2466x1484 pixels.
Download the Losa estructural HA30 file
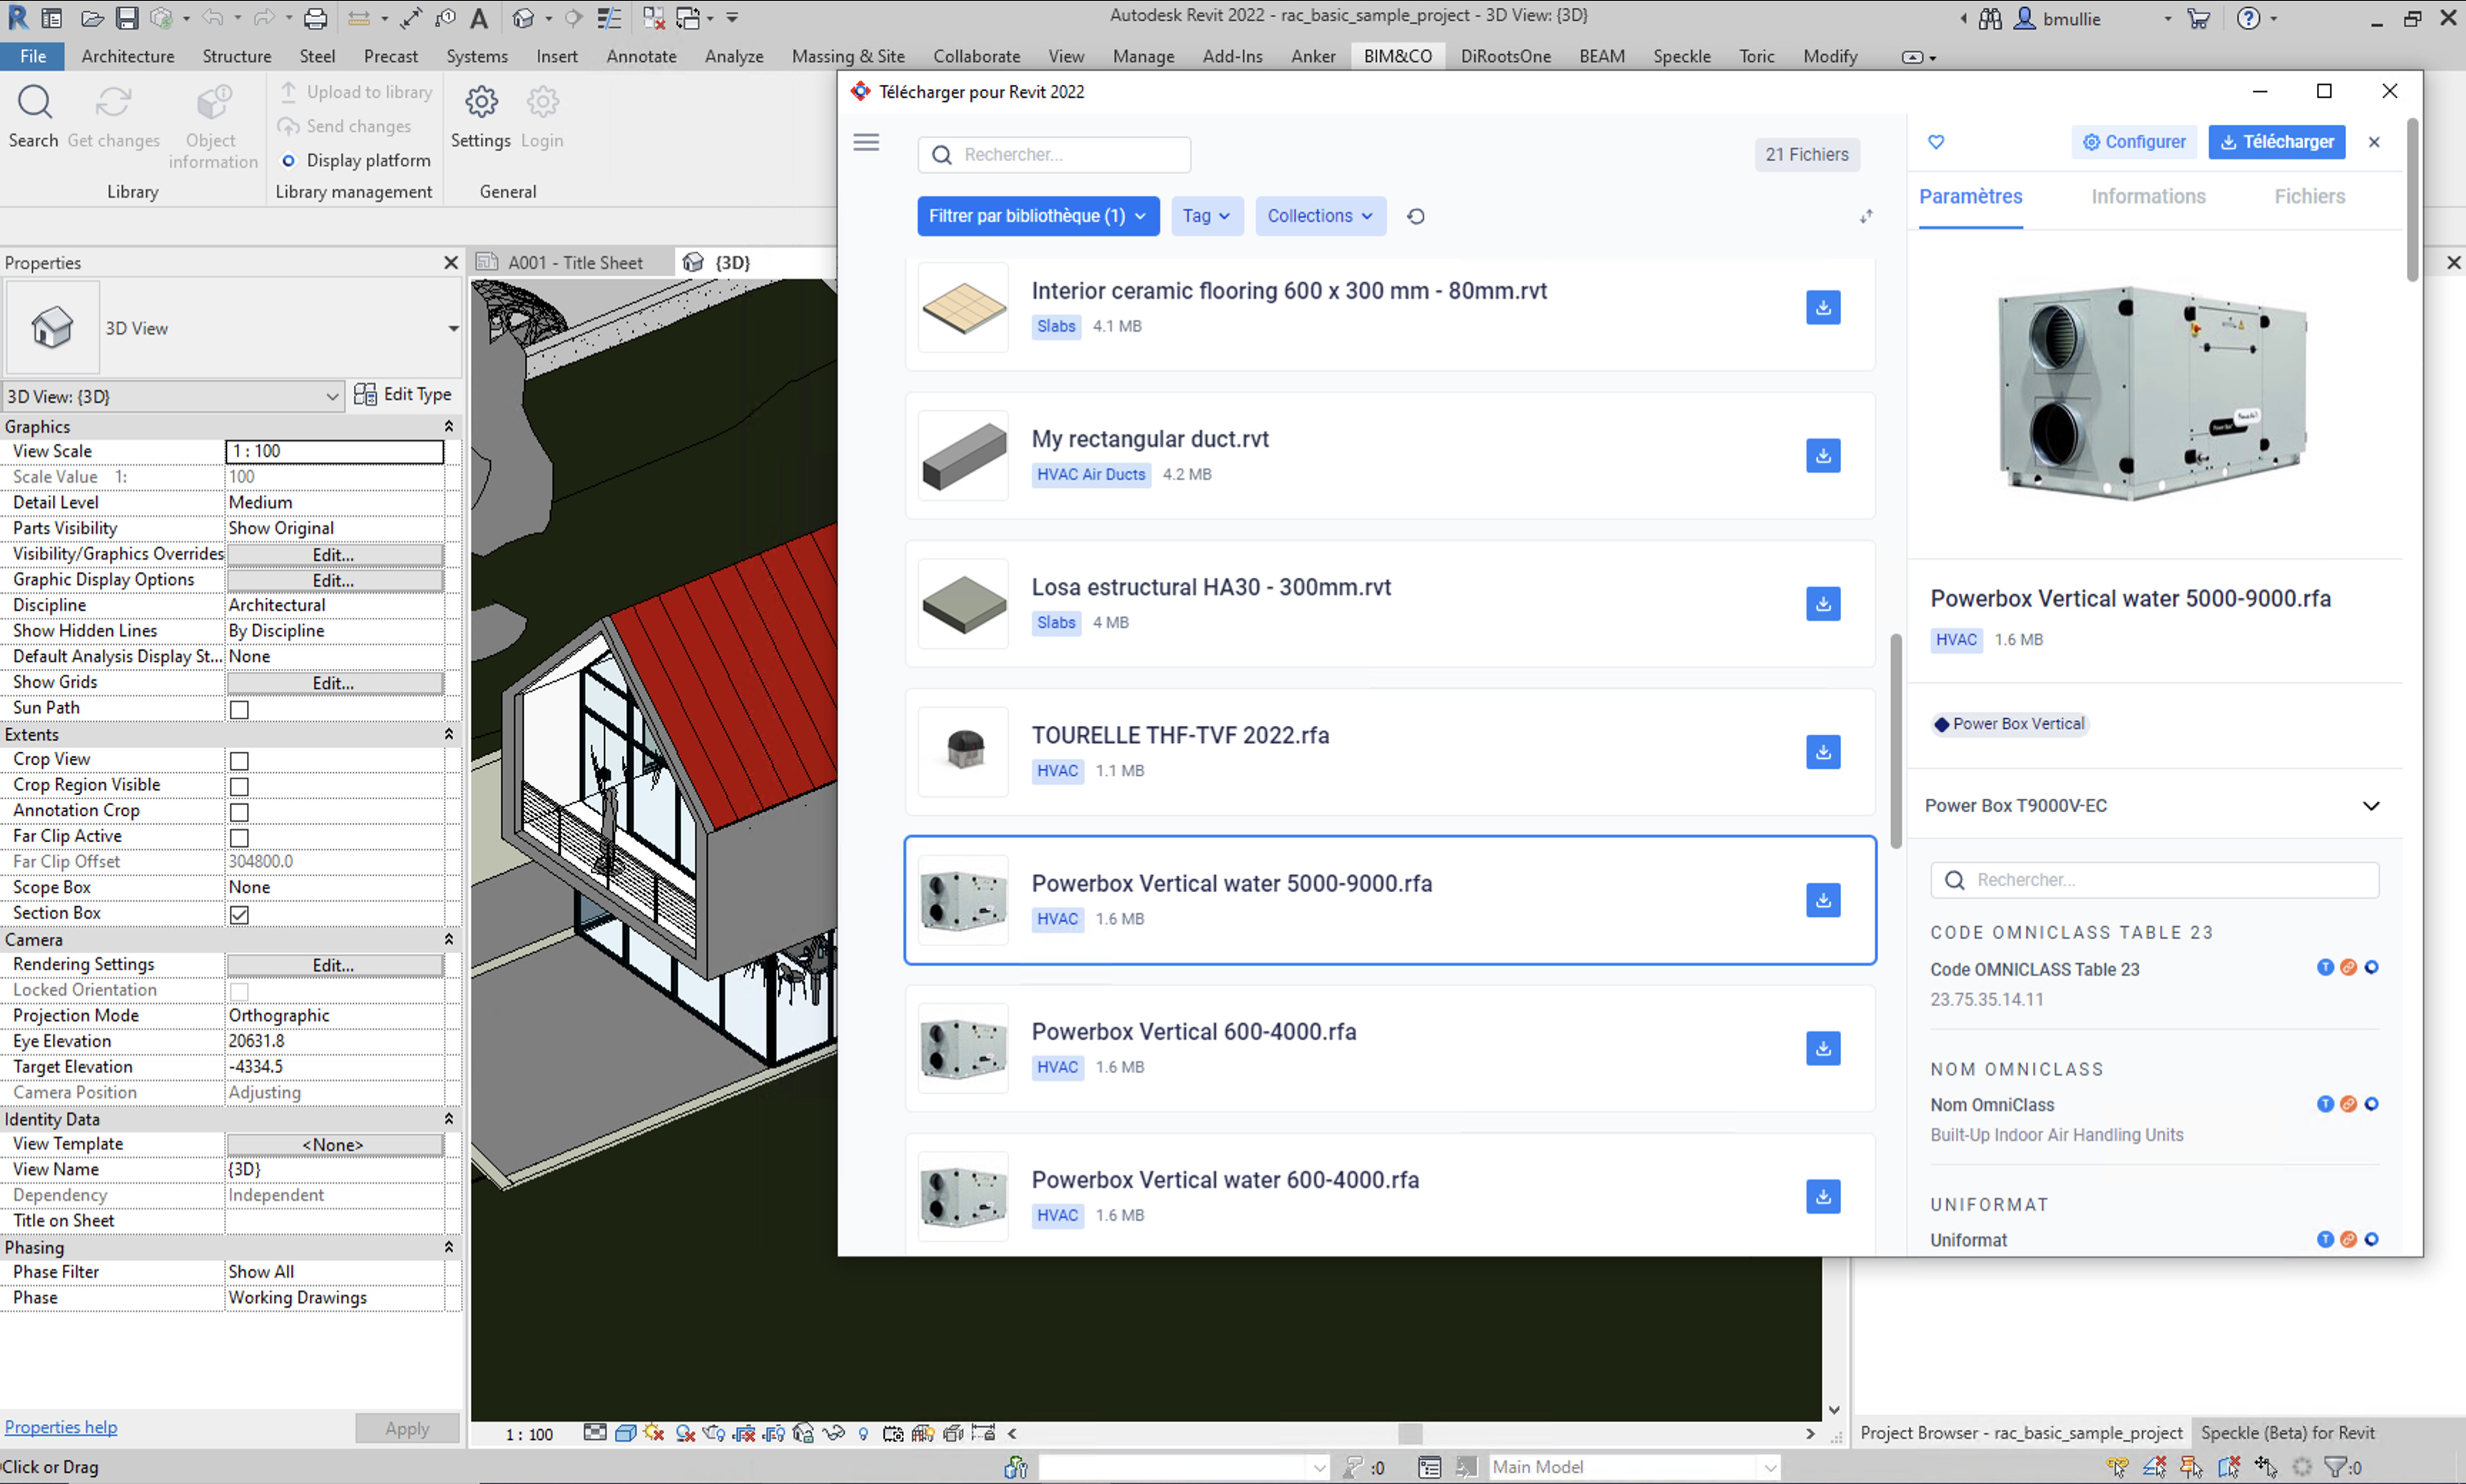[1823, 604]
